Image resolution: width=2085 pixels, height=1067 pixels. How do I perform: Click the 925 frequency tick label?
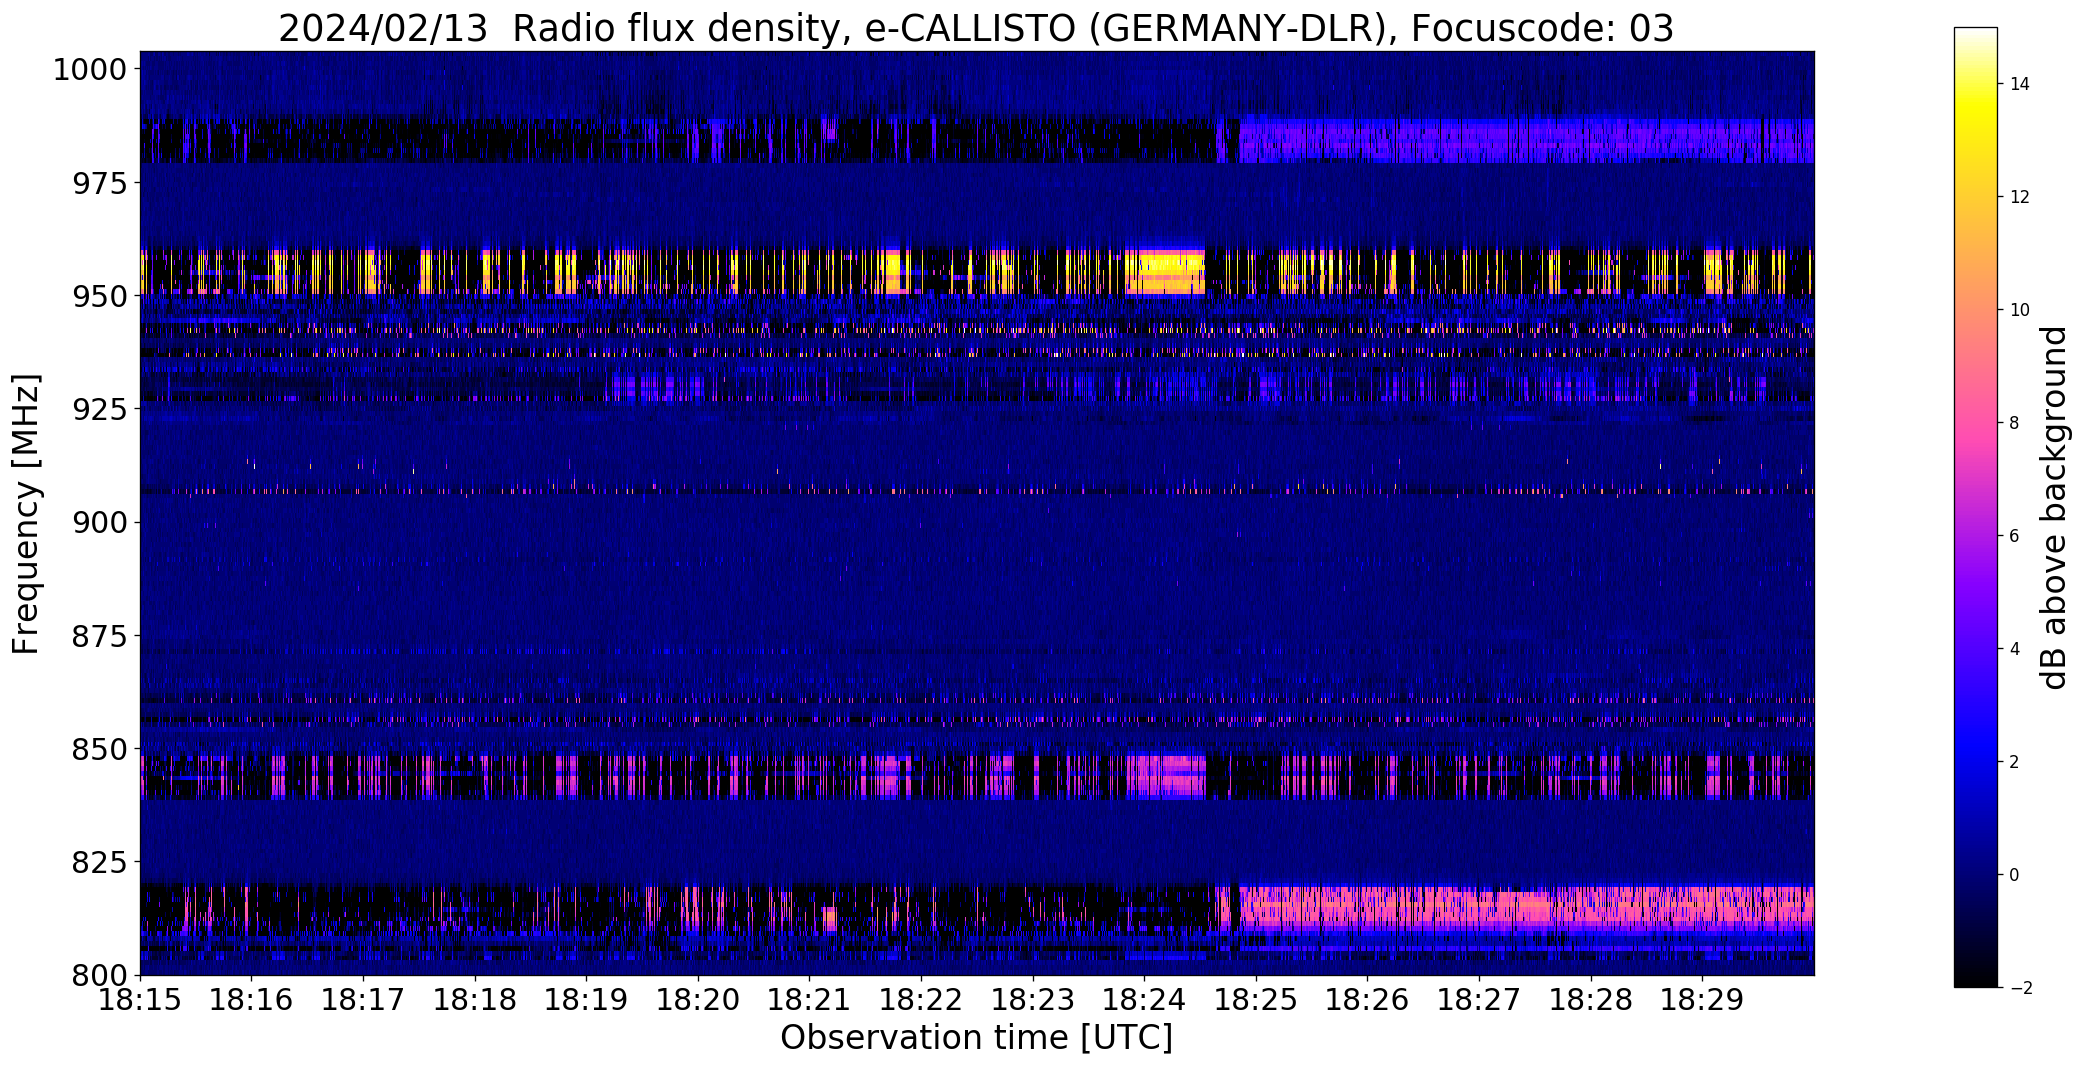99,409
